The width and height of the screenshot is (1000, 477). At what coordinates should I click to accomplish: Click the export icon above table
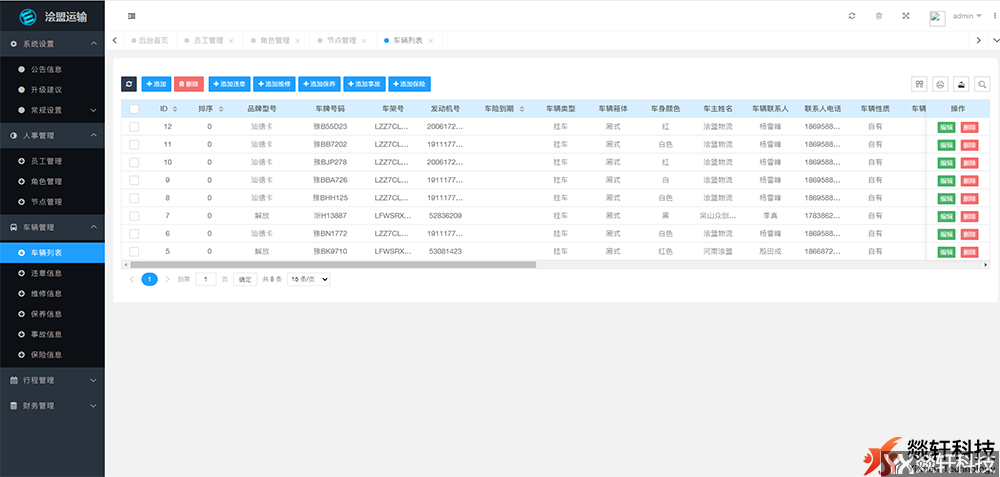962,84
